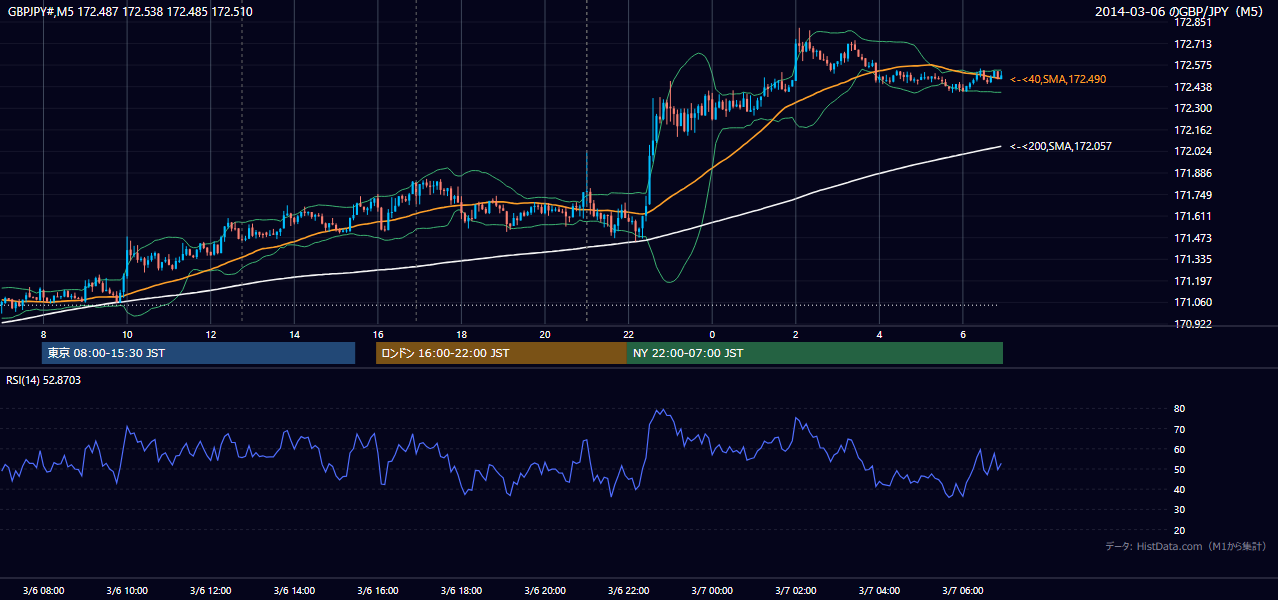Click hour tick 18 under the price chart
Viewport: 1278px width, 600px height.
point(461,334)
